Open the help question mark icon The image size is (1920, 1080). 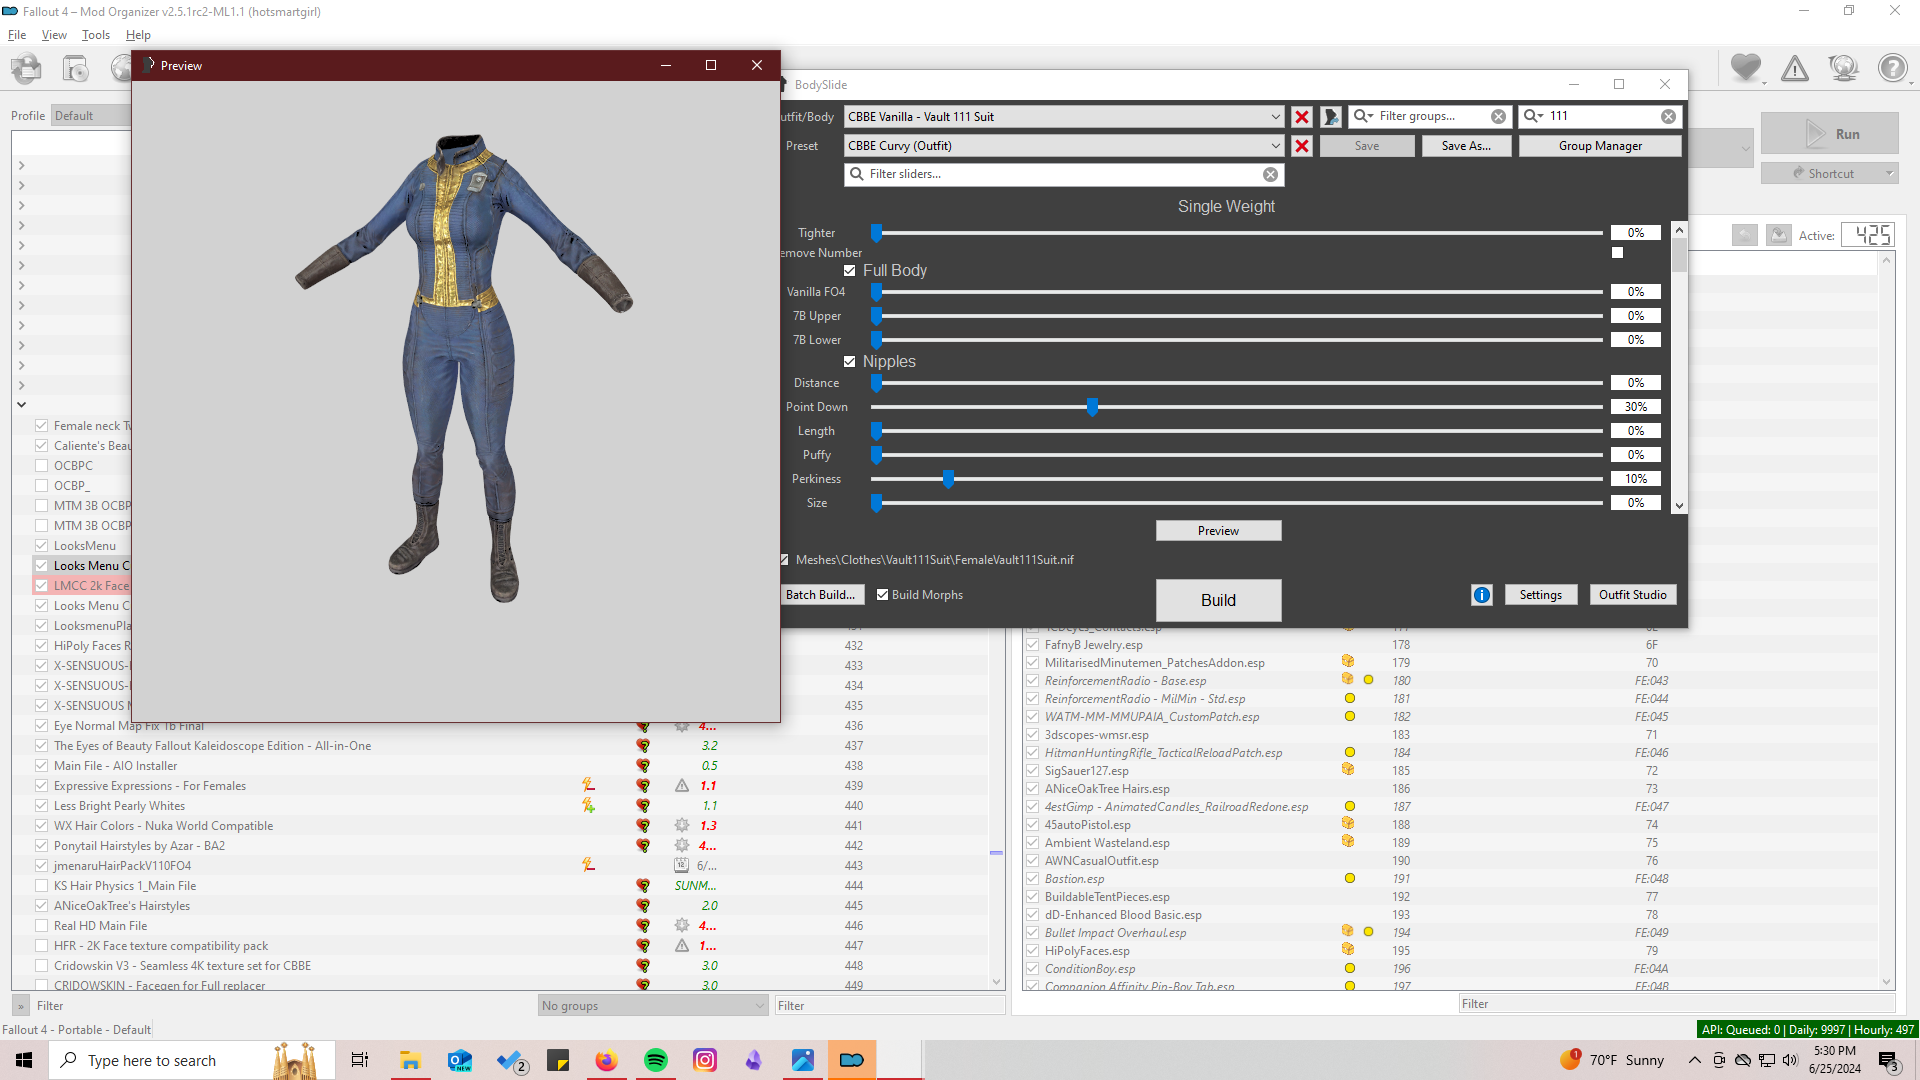pyautogui.click(x=1892, y=68)
